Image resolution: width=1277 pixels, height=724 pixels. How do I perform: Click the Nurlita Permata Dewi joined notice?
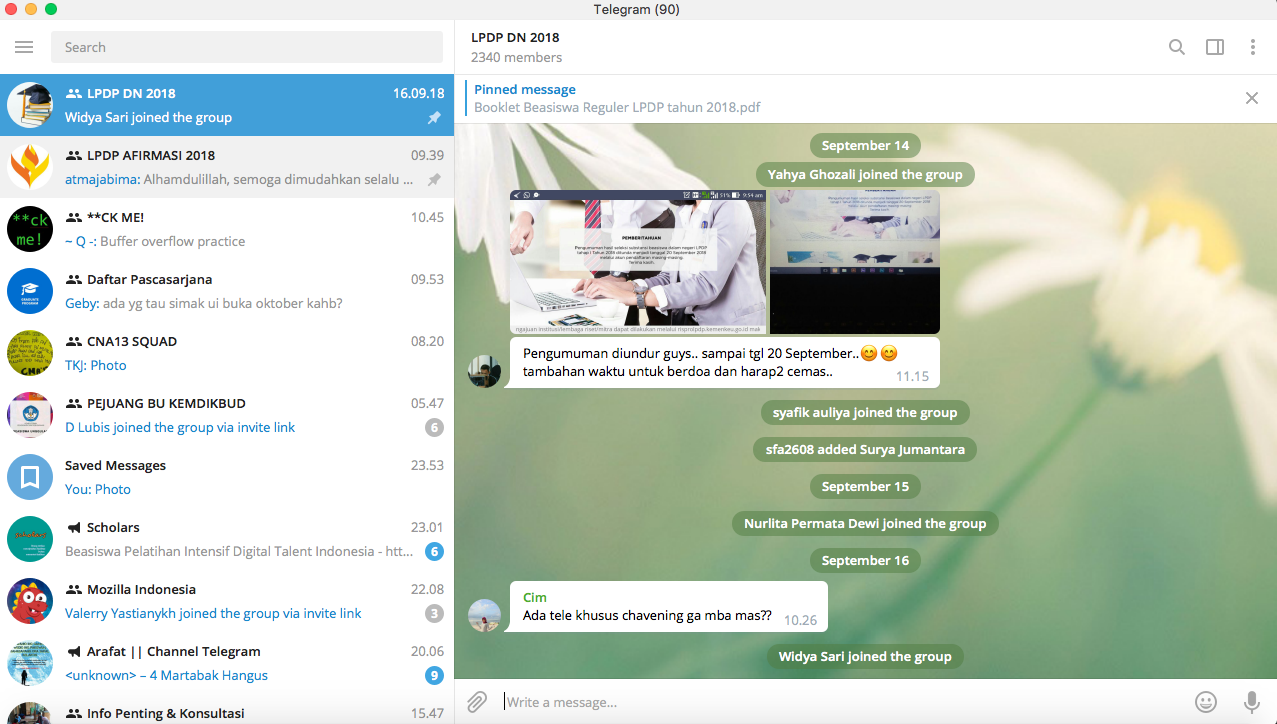(x=865, y=523)
